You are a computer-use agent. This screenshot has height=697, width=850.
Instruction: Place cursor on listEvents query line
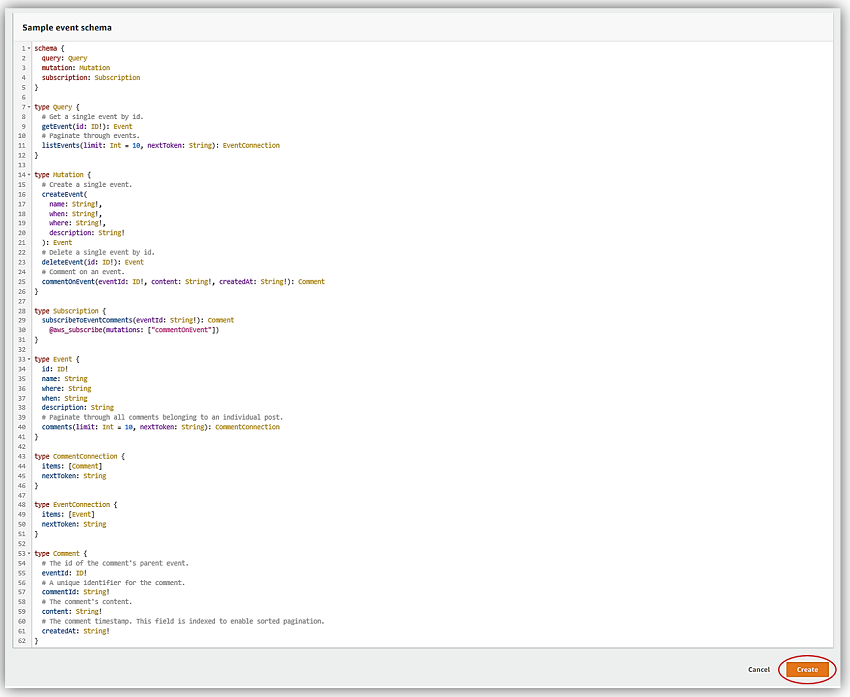[x=160, y=146]
